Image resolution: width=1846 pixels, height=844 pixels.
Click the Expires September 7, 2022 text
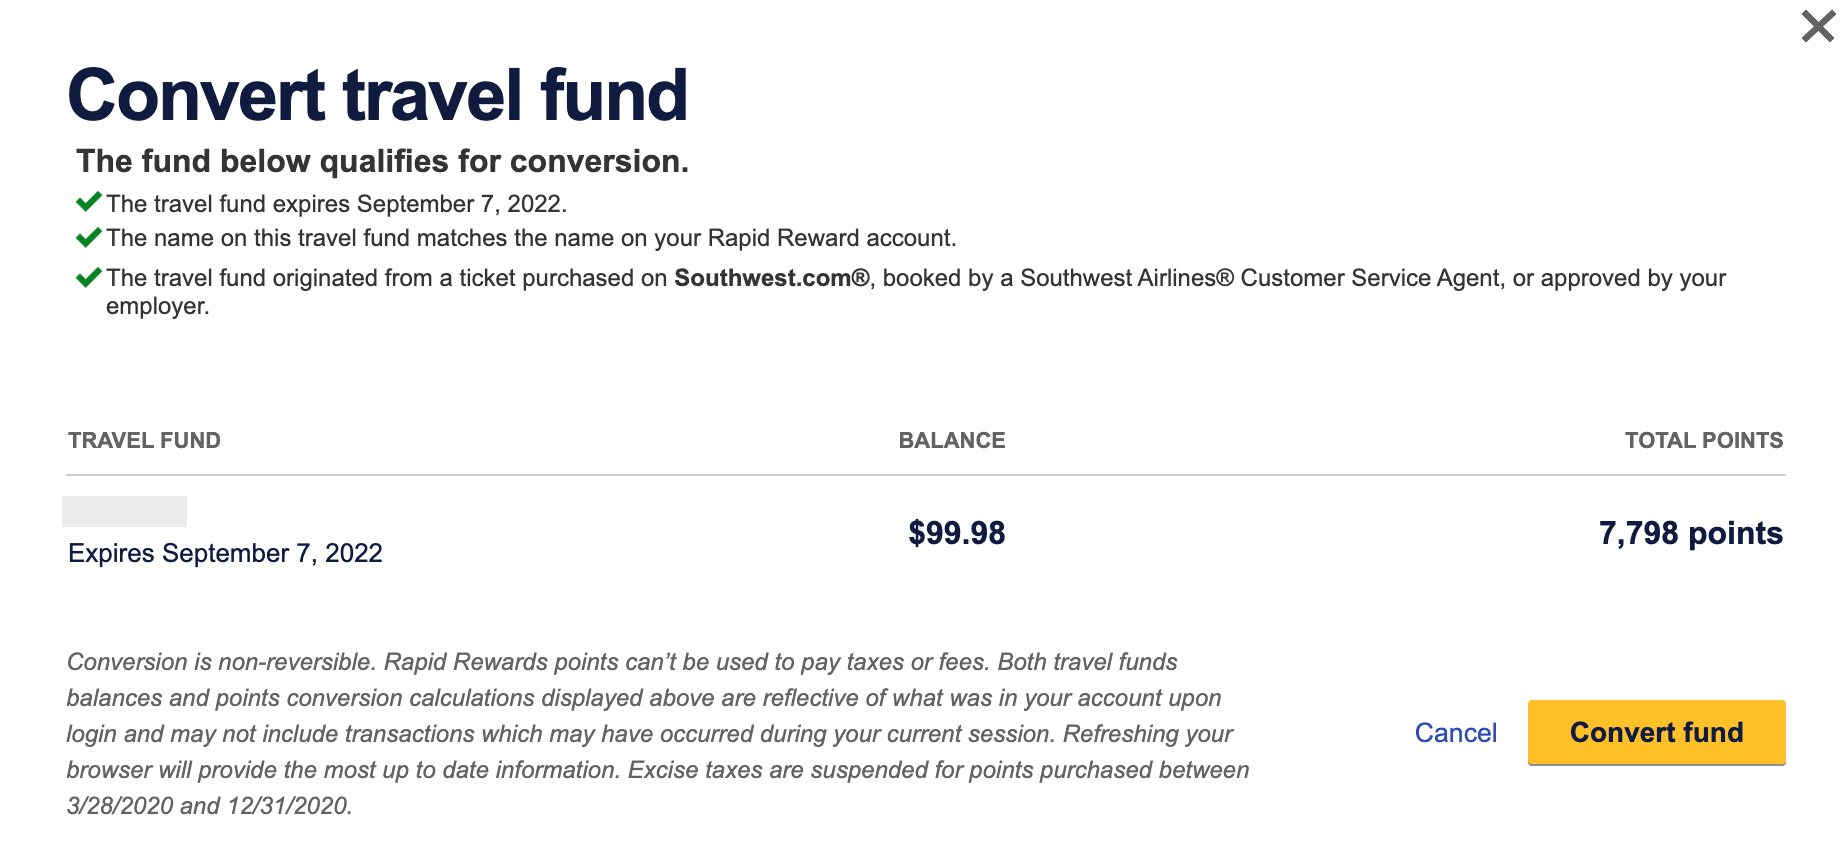pyautogui.click(x=225, y=553)
